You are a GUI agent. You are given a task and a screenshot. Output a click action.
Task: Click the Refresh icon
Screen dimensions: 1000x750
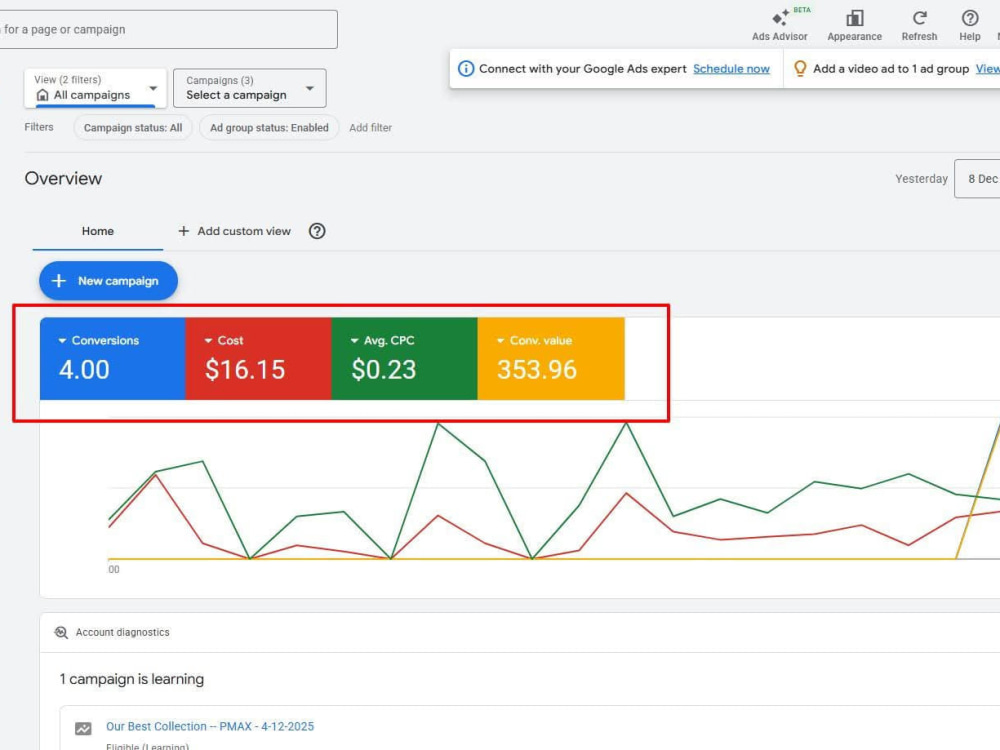pyautogui.click(x=919, y=18)
